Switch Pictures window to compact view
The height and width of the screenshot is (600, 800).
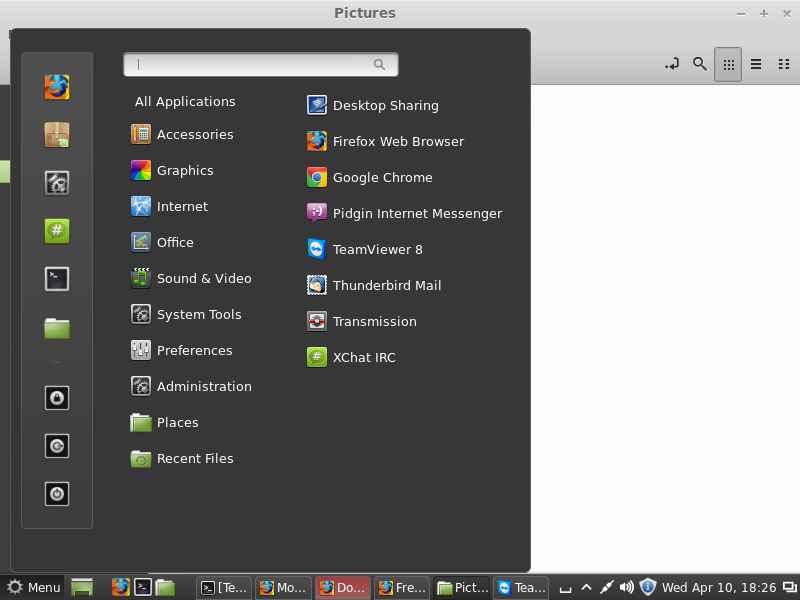pos(784,64)
